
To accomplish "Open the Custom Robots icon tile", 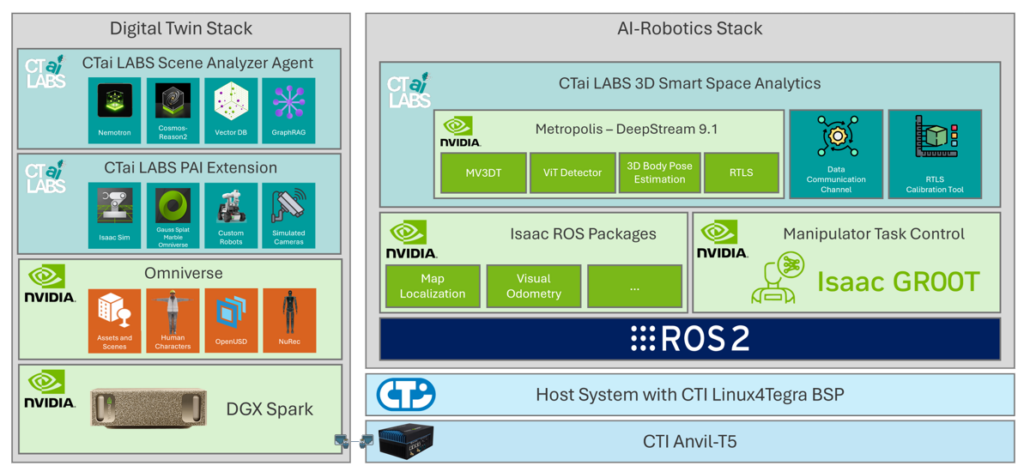I will (x=231, y=215).
